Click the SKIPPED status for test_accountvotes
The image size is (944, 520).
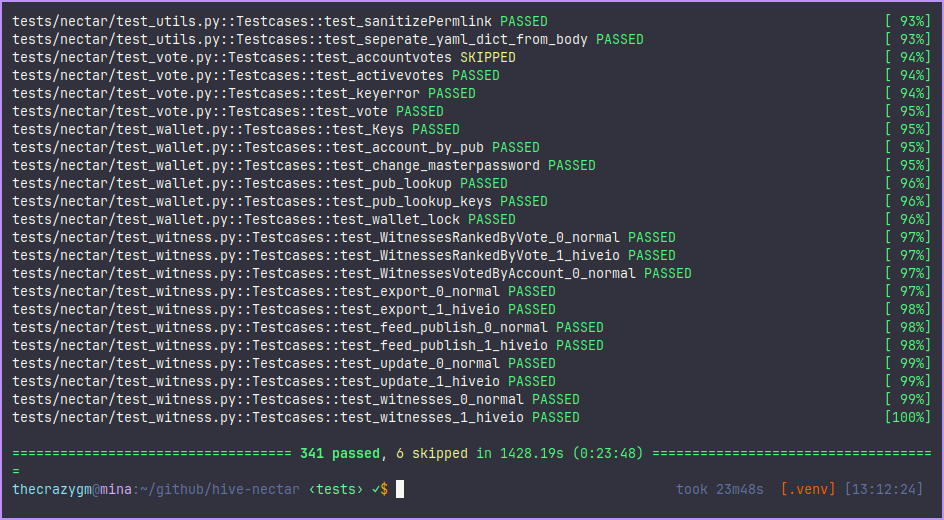[488, 57]
